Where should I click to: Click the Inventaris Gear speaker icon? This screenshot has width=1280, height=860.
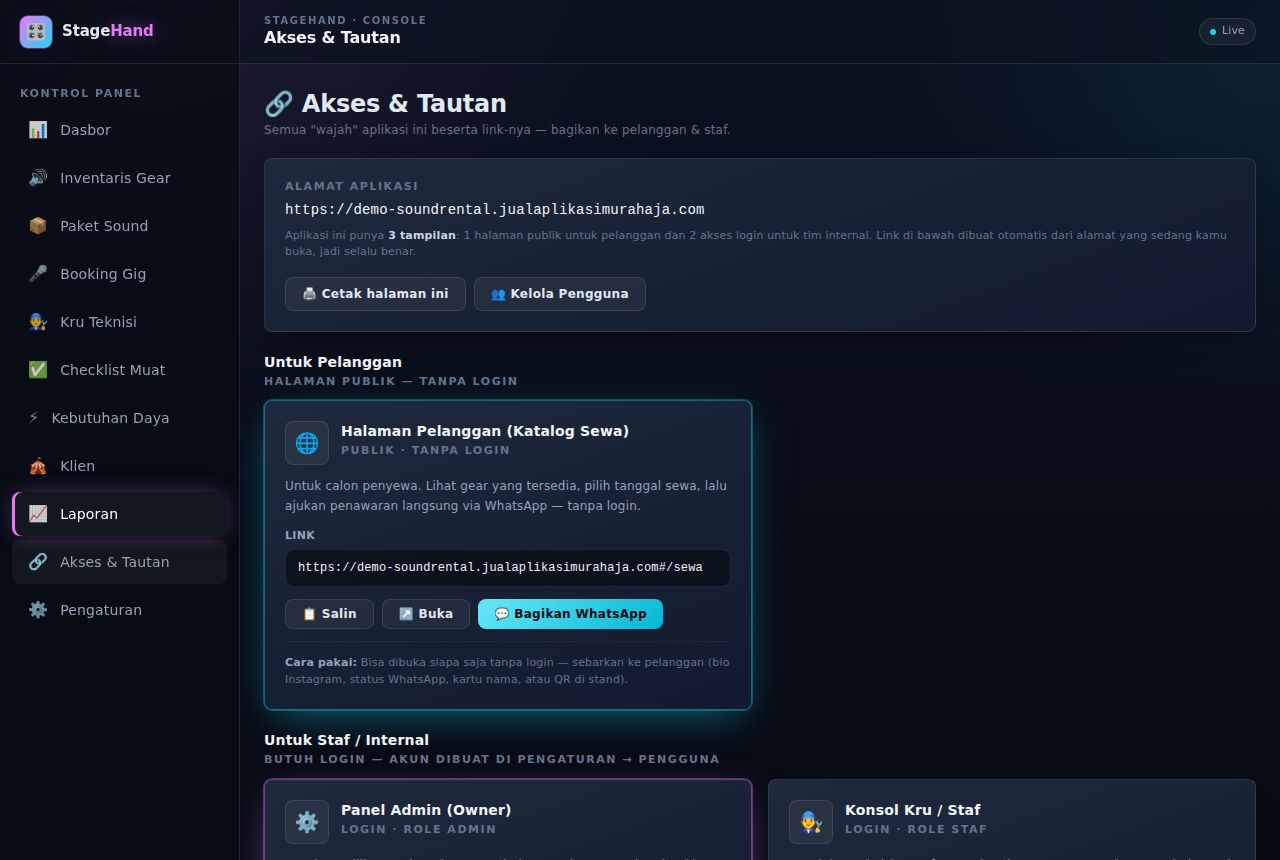[38, 178]
